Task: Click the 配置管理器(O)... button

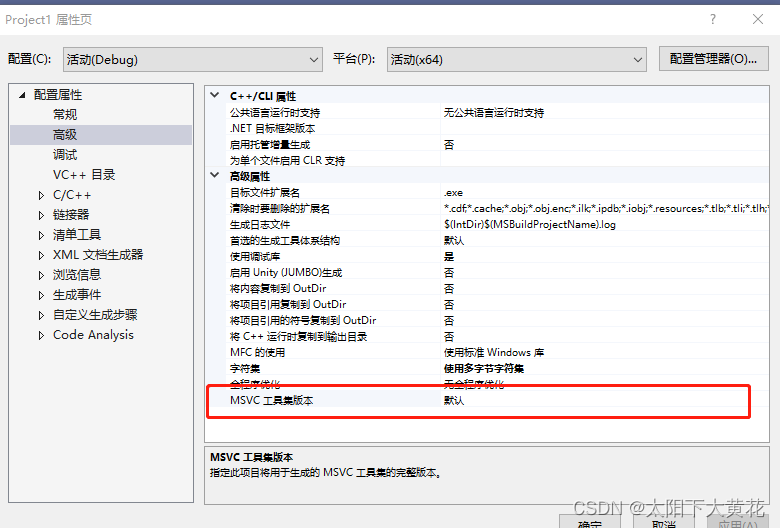Action: [x=713, y=59]
